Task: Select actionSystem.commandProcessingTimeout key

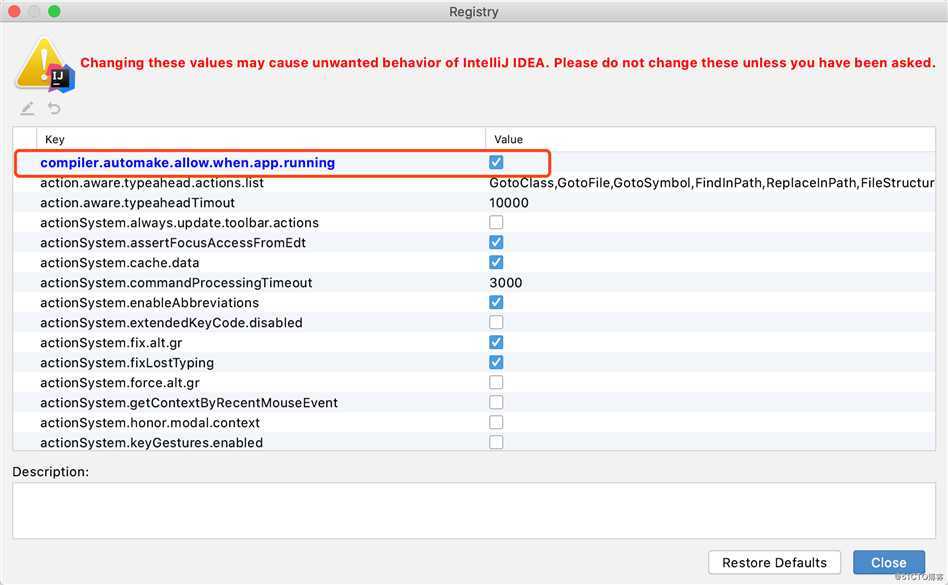Action: pyautogui.click(x=176, y=282)
